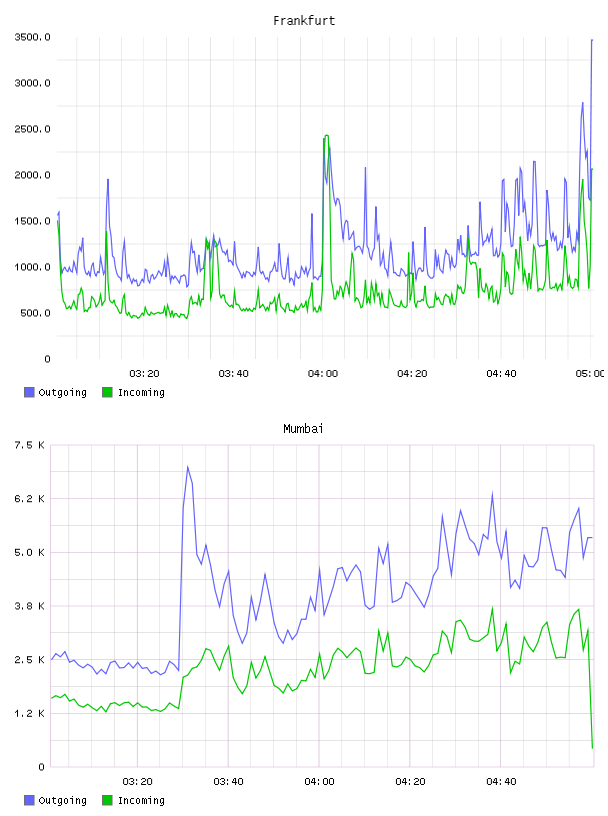608x816 pixels.
Task: Click the 04:20 time label under Frankfurt chart
Action: coord(412,374)
